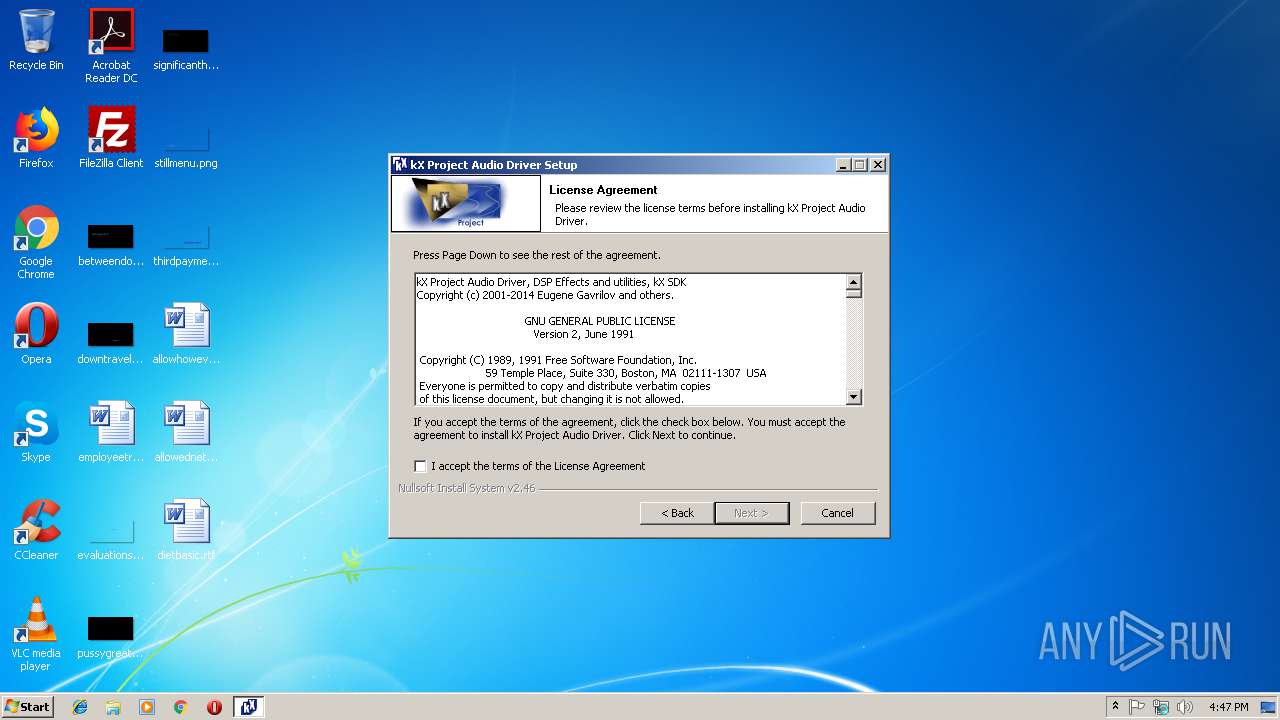Open Windows Explorer from taskbar

tap(113, 707)
